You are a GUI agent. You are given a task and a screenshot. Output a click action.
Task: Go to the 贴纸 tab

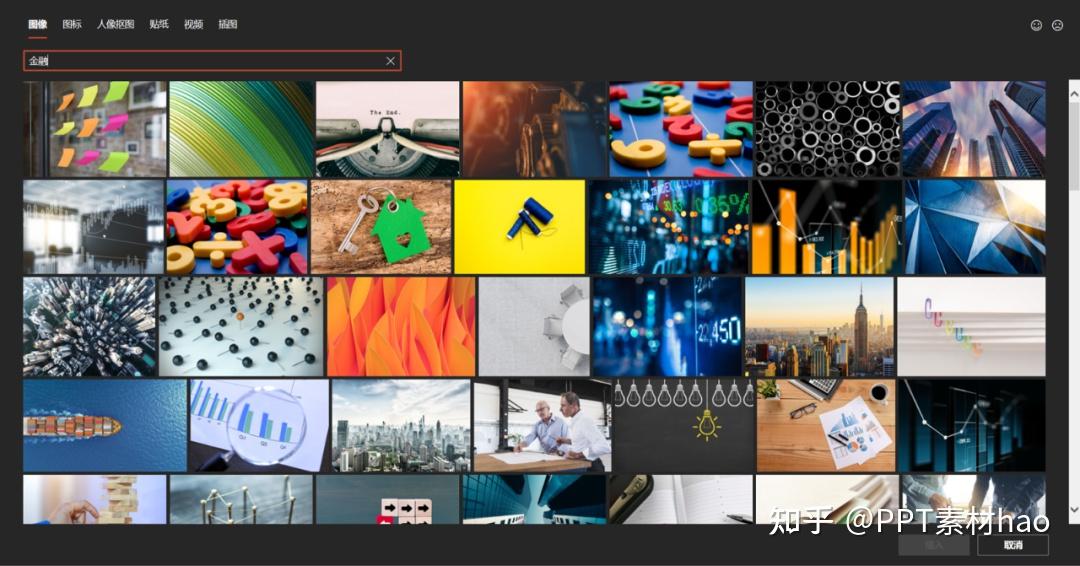[159, 24]
